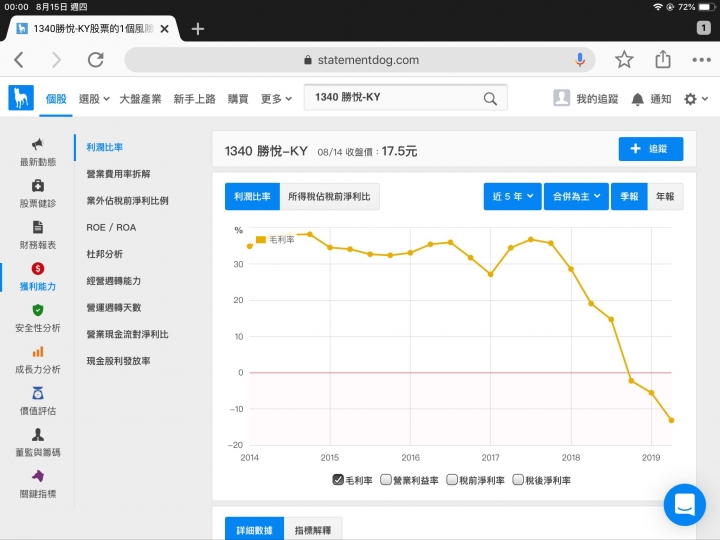
Task: Open 營業費用率拆解 link
Action: coord(118,174)
